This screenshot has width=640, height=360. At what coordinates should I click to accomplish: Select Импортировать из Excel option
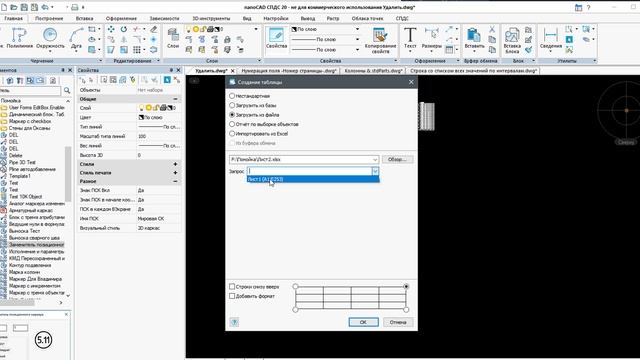click(232, 133)
